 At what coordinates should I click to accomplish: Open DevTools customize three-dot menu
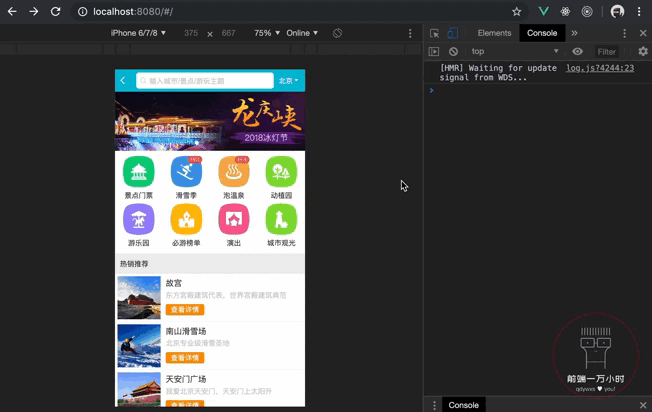(x=624, y=33)
